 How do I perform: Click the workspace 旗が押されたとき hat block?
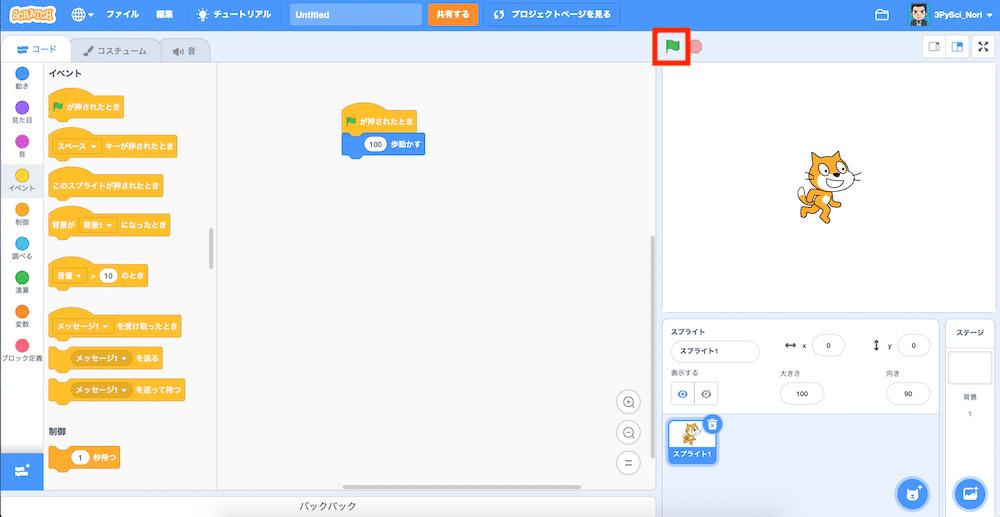[x=379, y=119]
